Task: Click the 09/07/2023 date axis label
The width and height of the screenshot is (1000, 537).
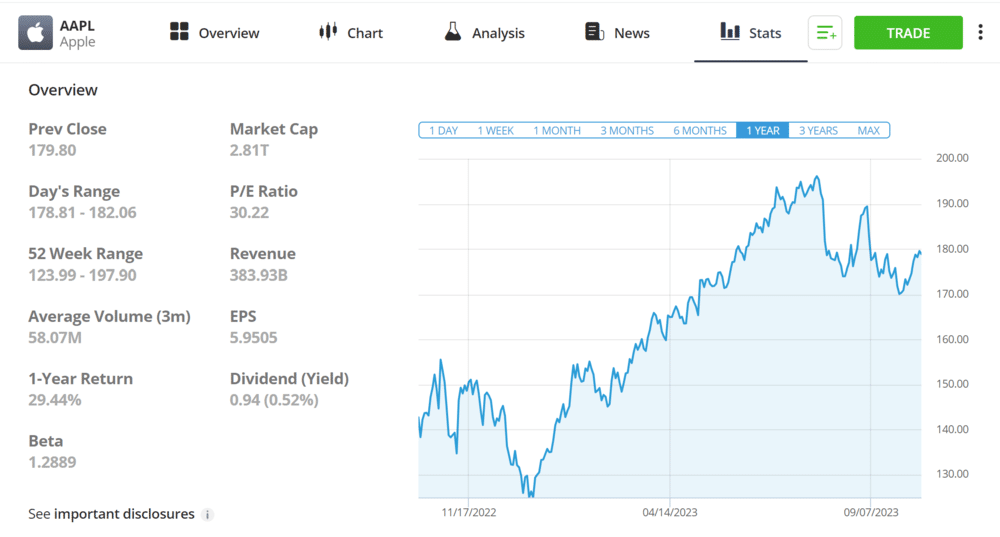Action: click(x=871, y=513)
